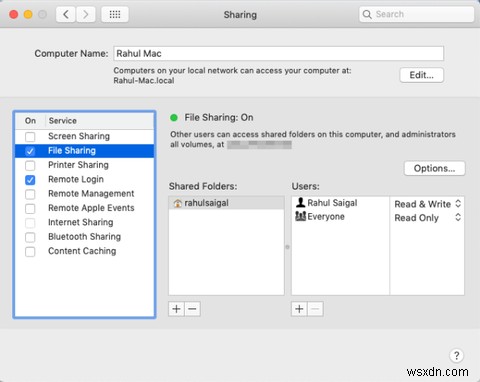The height and width of the screenshot is (382, 480).
Task: Click the Everyone group icon
Action: click(x=300, y=216)
